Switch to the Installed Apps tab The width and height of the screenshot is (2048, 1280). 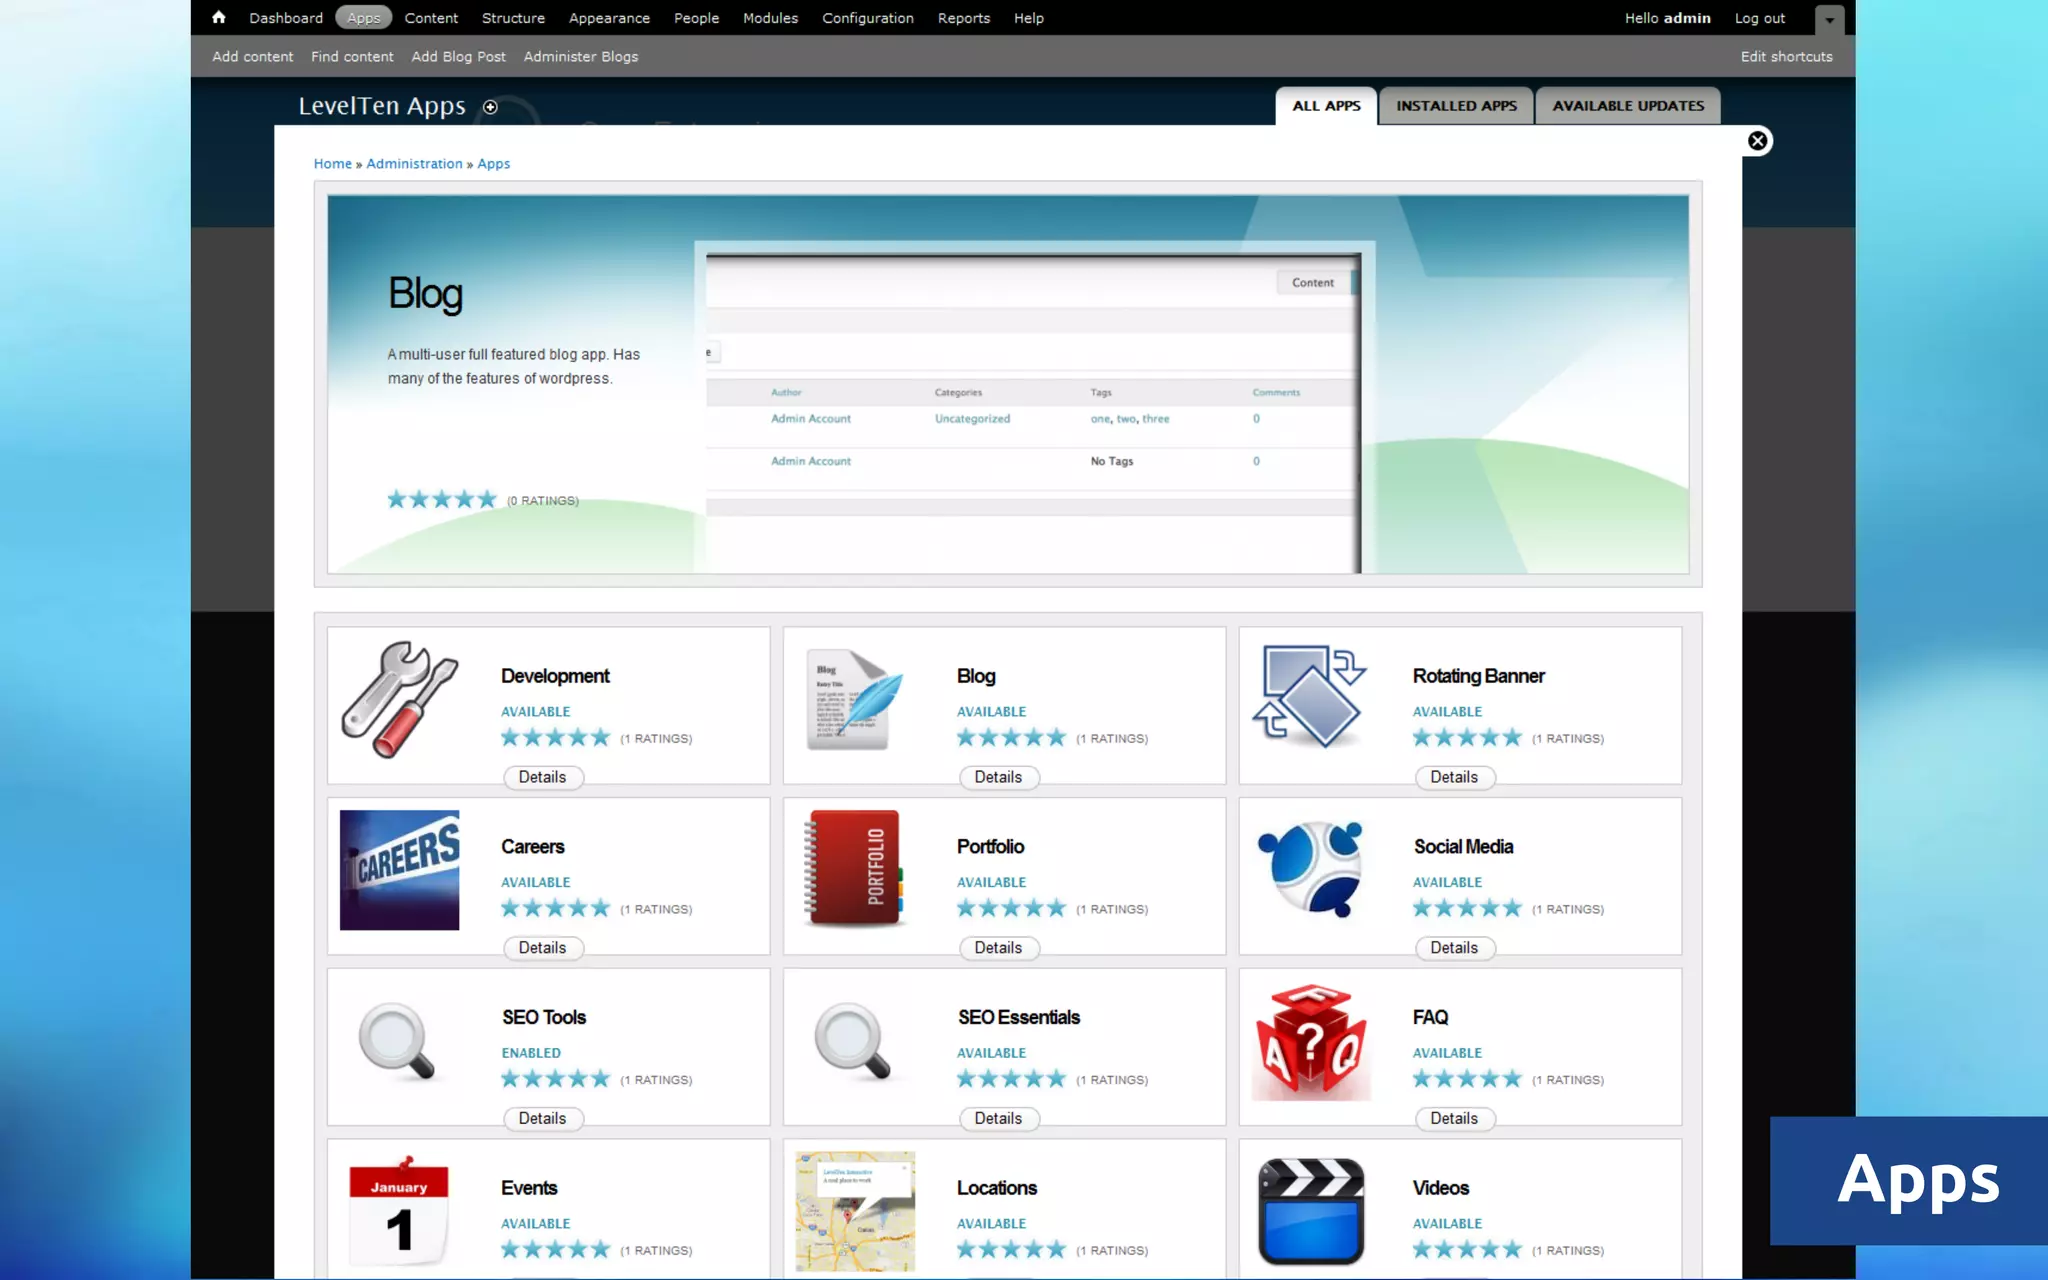1456,105
